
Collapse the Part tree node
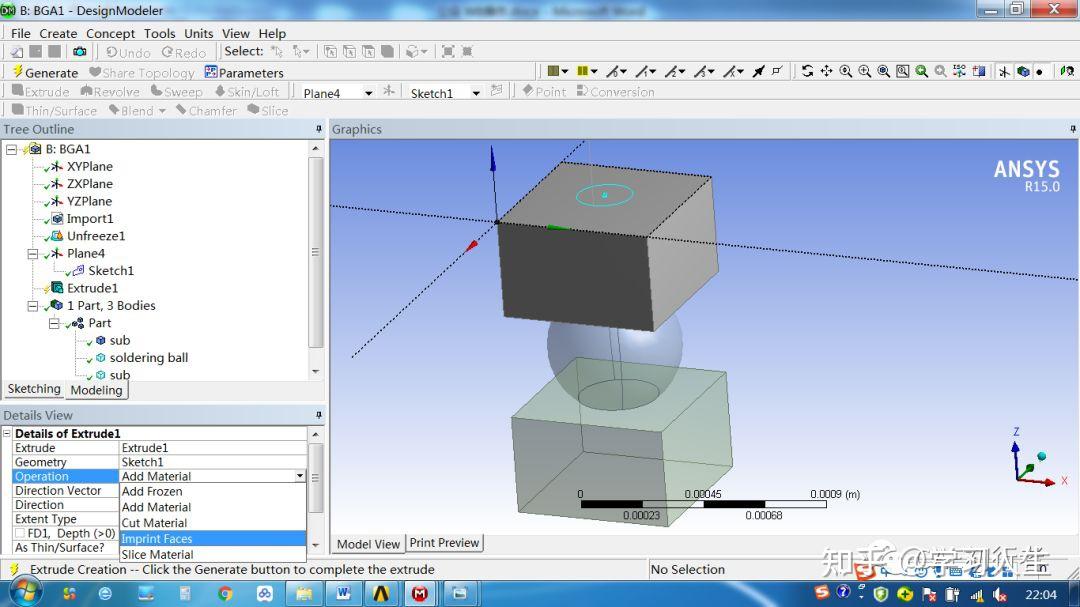coord(54,322)
